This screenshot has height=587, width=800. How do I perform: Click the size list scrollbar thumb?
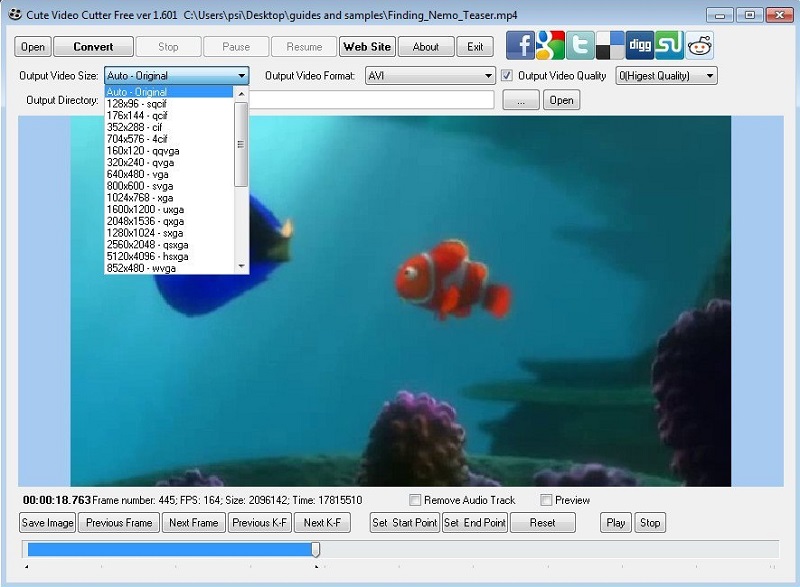point(241,144)
